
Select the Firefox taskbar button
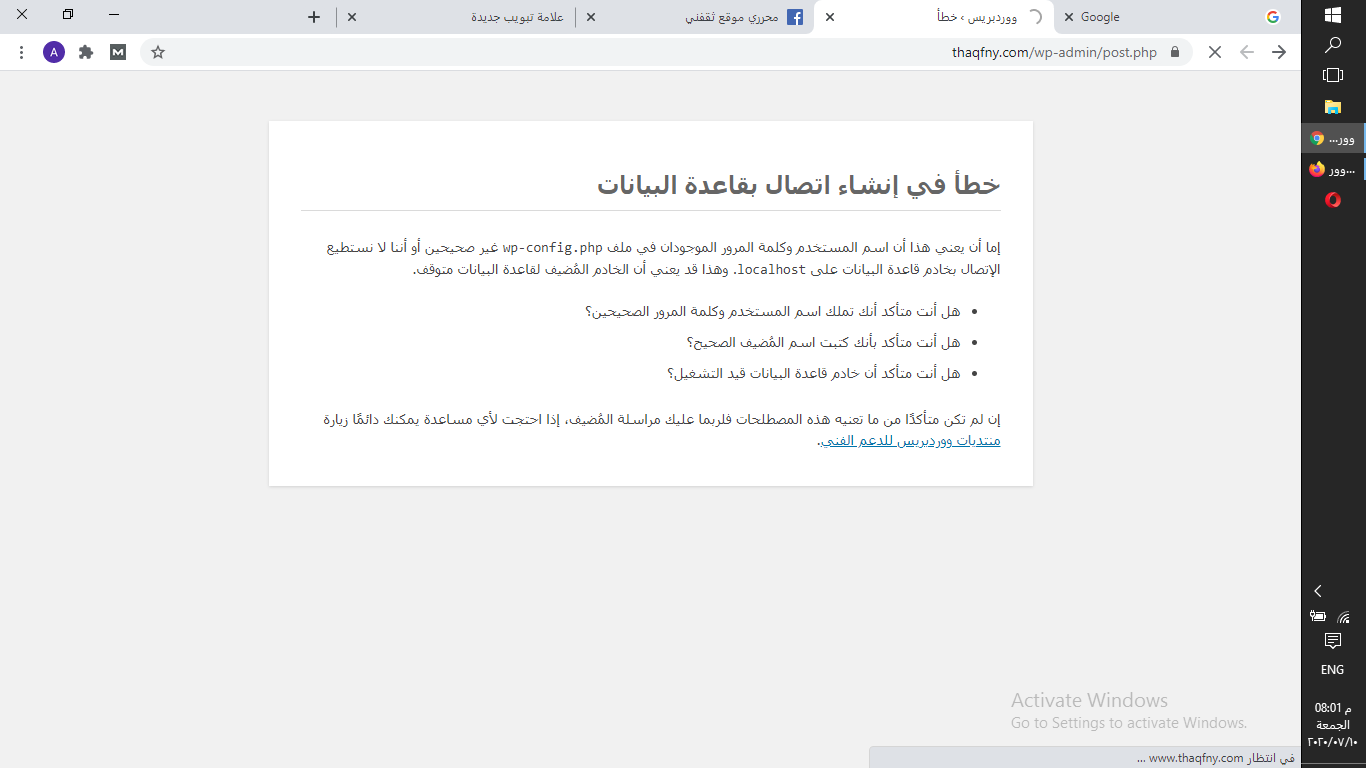pyautogui.click(x=1333, y=169)
